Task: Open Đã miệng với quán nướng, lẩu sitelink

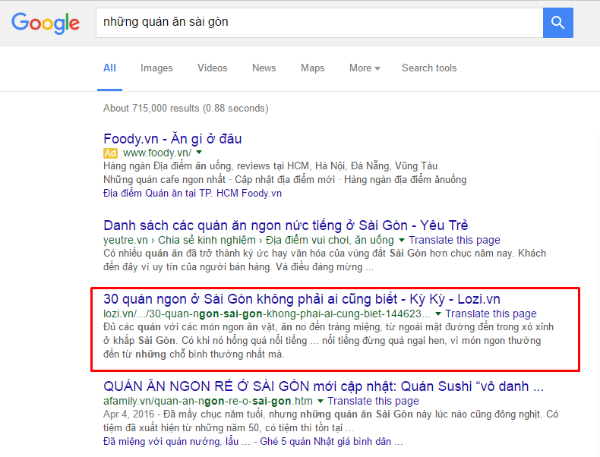Action: coord(176,442)
